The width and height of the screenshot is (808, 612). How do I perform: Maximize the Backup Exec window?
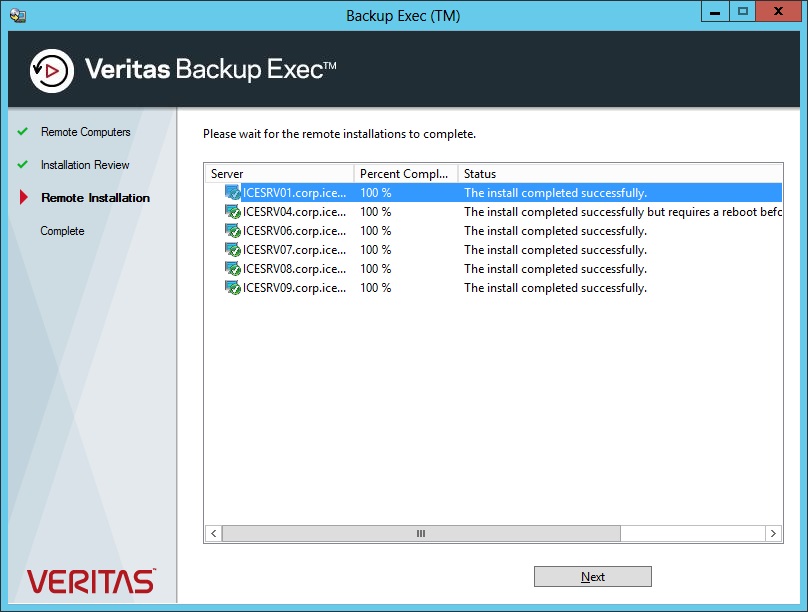[x=743, y=11]
